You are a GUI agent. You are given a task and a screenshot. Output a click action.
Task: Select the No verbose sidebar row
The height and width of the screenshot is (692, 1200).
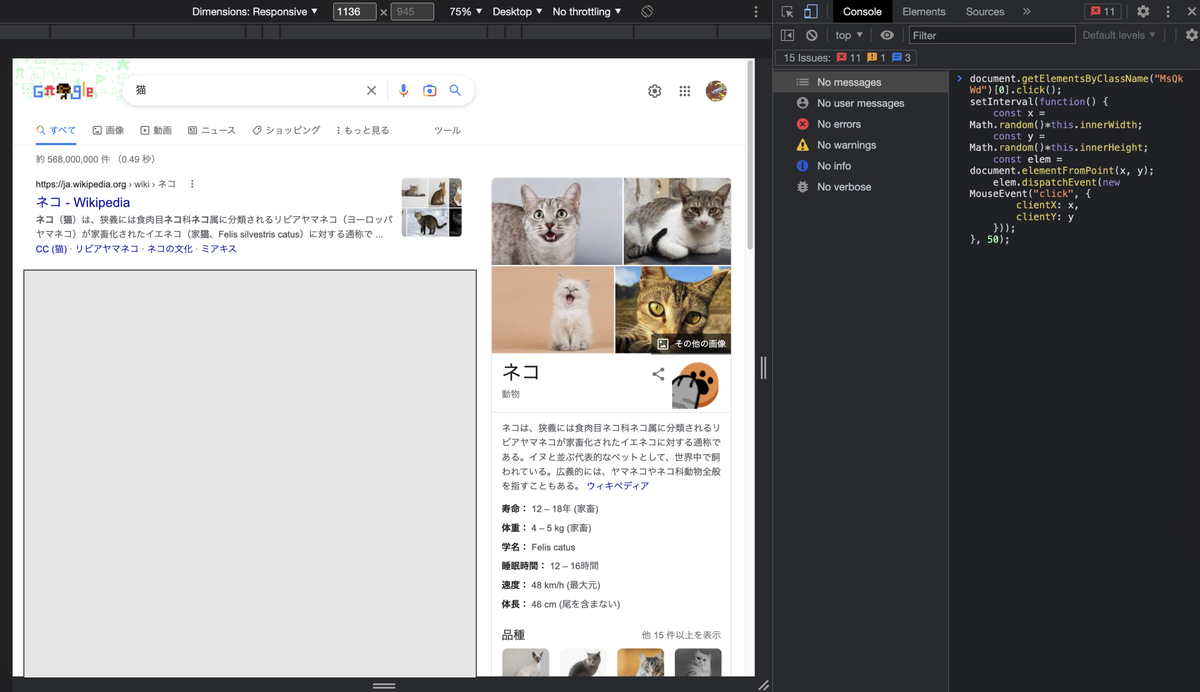tap(862, 187)
